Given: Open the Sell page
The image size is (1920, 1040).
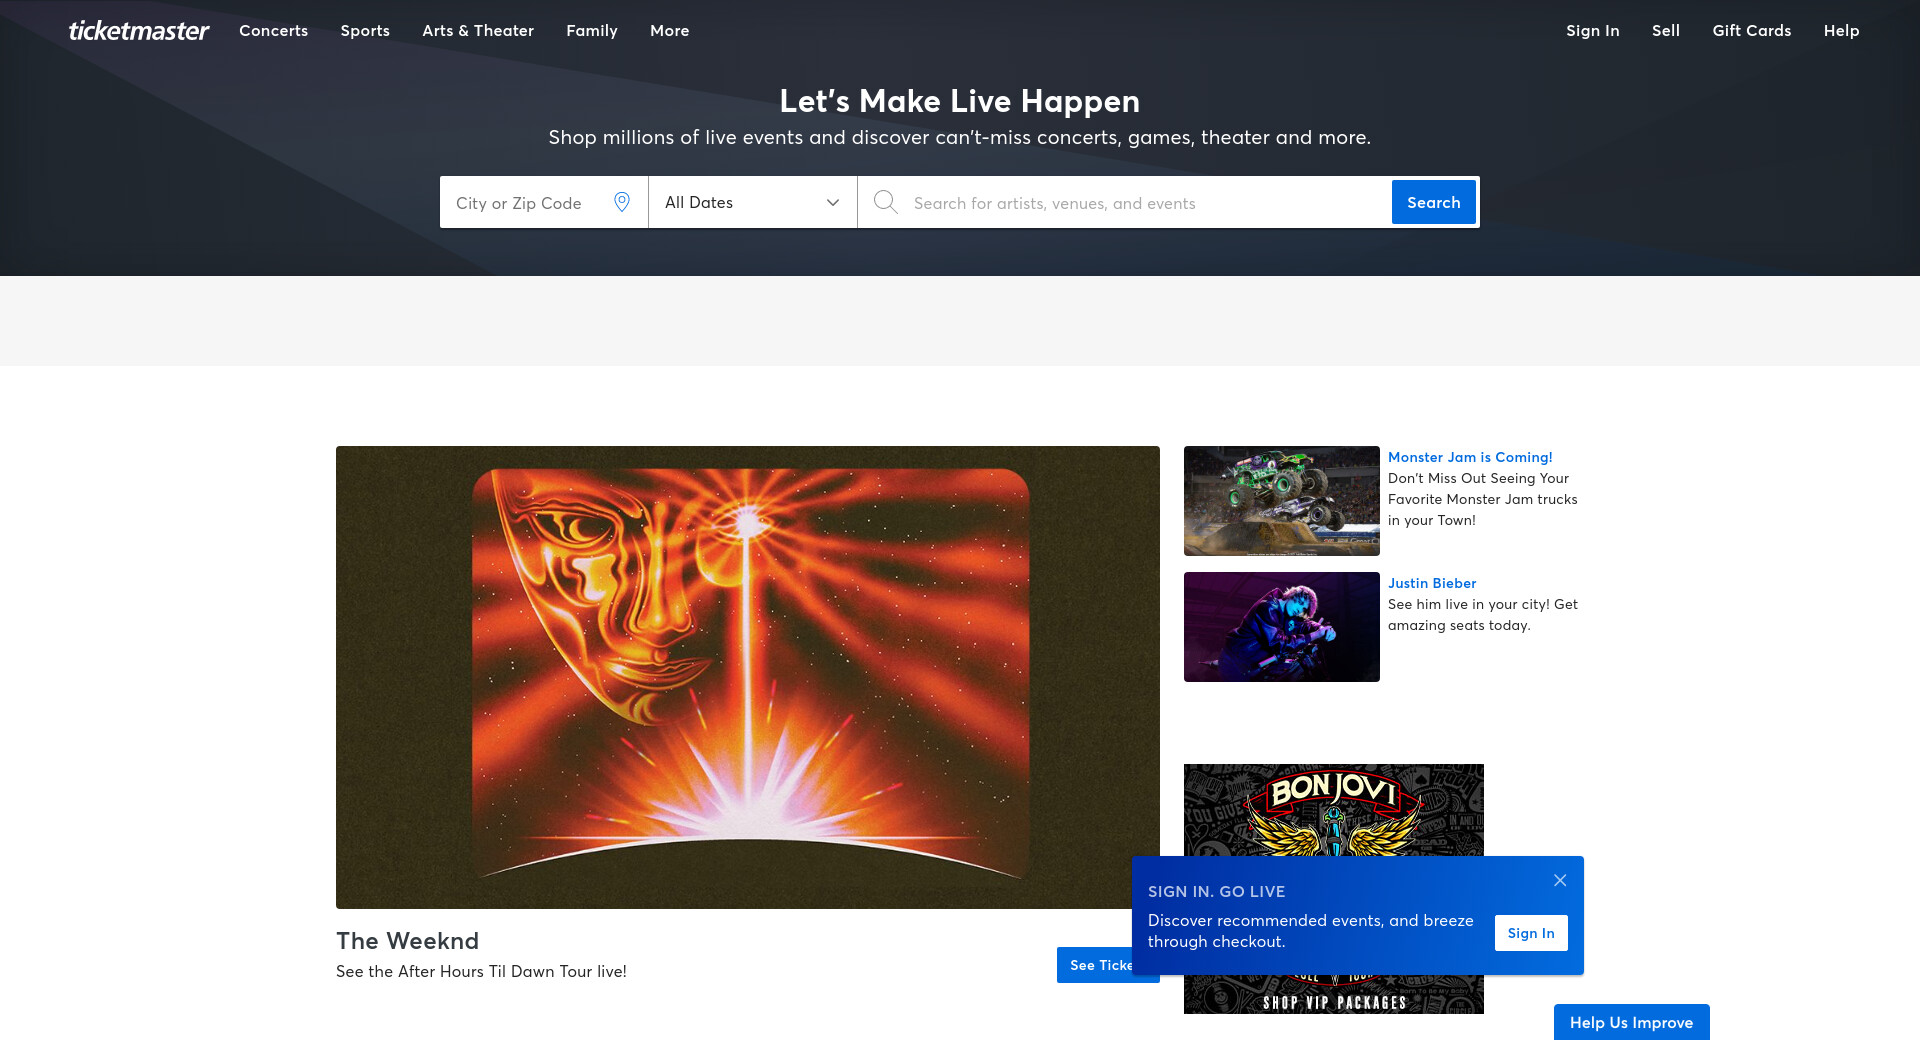Looking at the screenshot, I should (1665, 31).
